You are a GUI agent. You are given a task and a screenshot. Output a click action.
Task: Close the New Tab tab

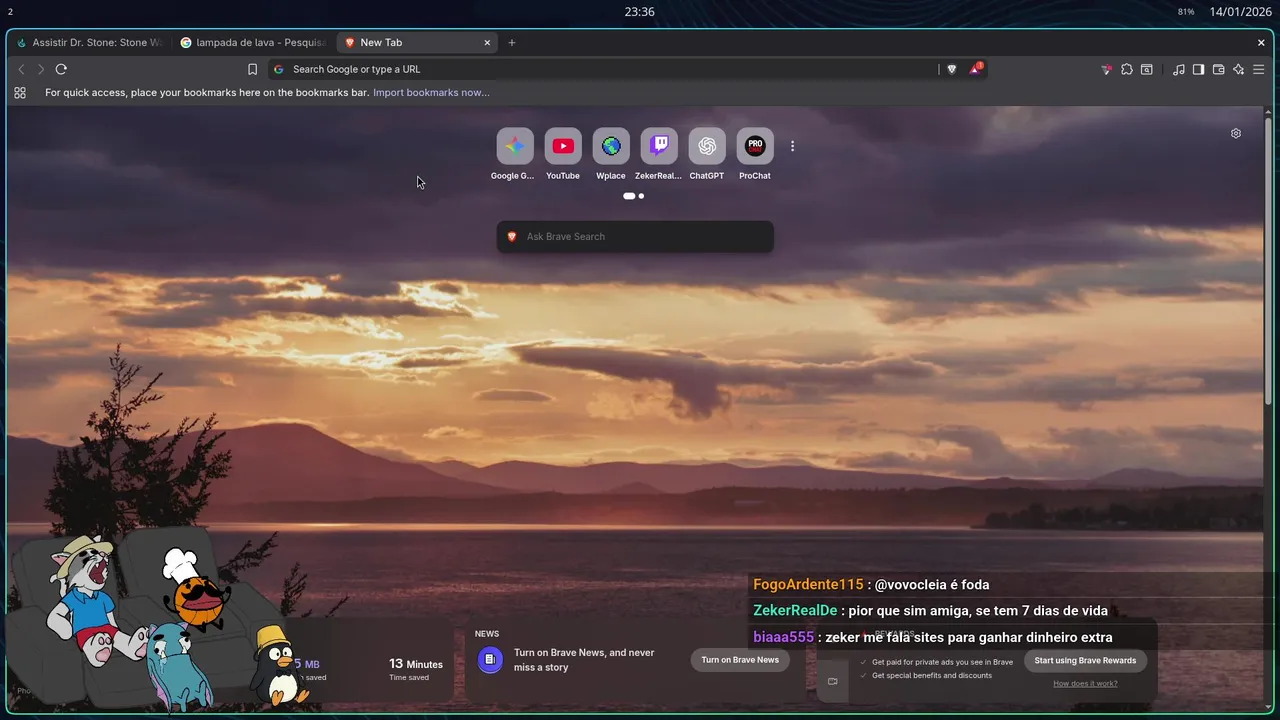click(x=487, y=43)
